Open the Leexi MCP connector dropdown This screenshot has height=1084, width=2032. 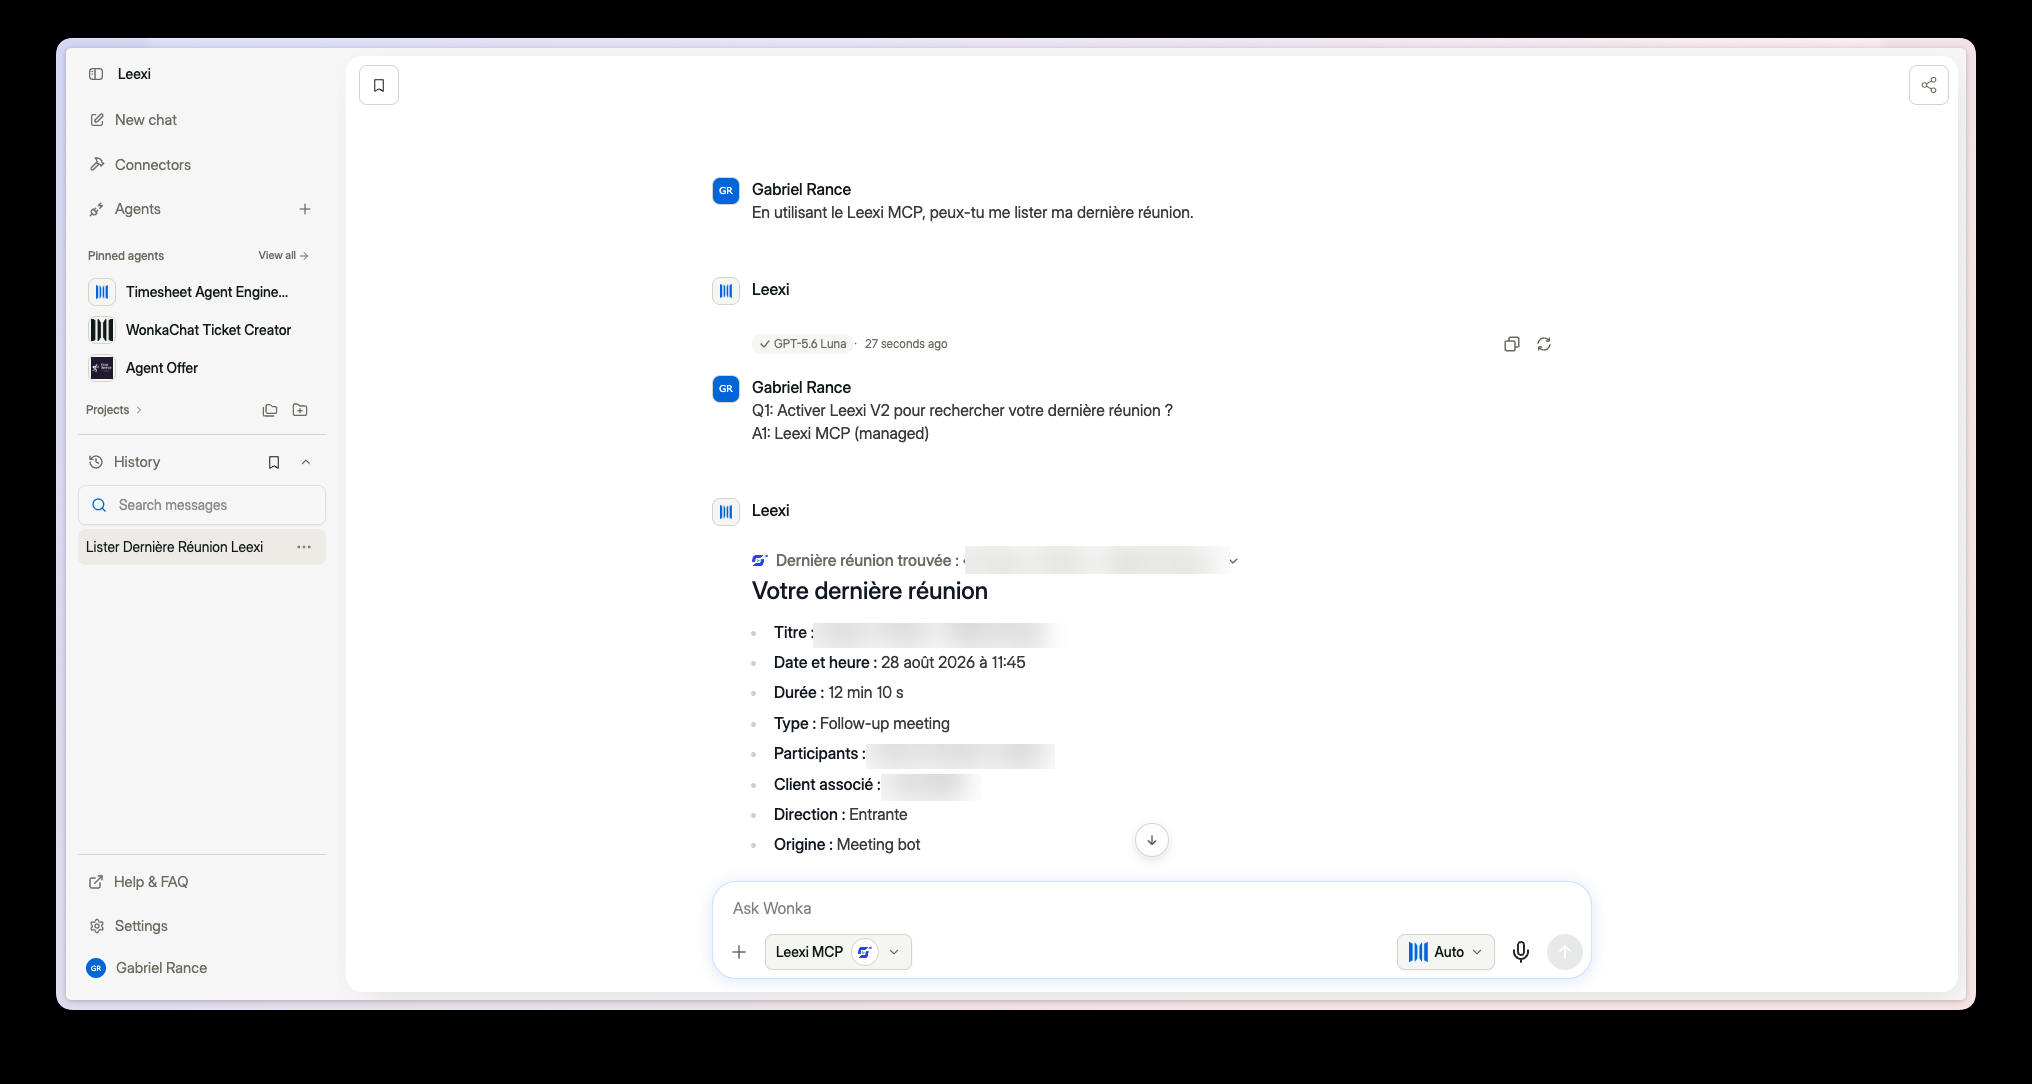(838, 952)
